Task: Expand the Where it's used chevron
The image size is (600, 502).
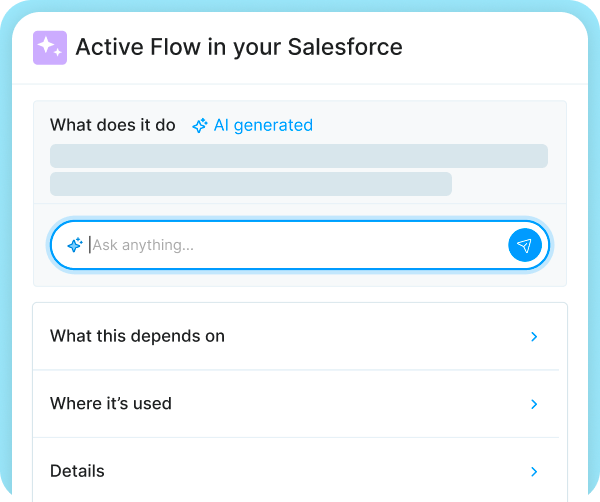Action: (534, 404)
